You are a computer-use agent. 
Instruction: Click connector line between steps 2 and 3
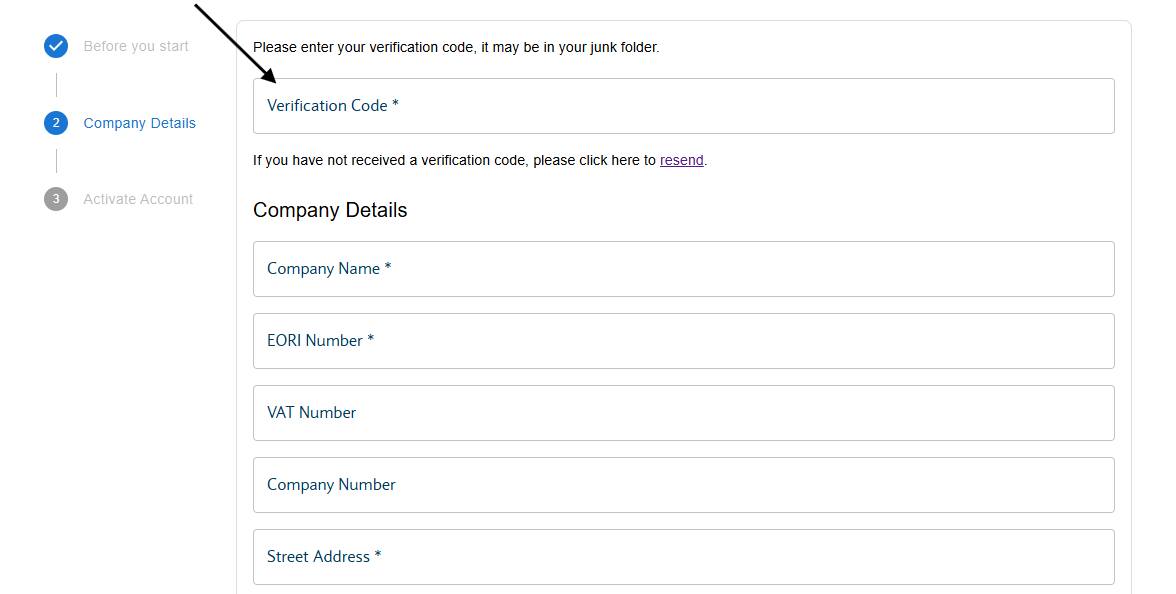coord(56,160)
